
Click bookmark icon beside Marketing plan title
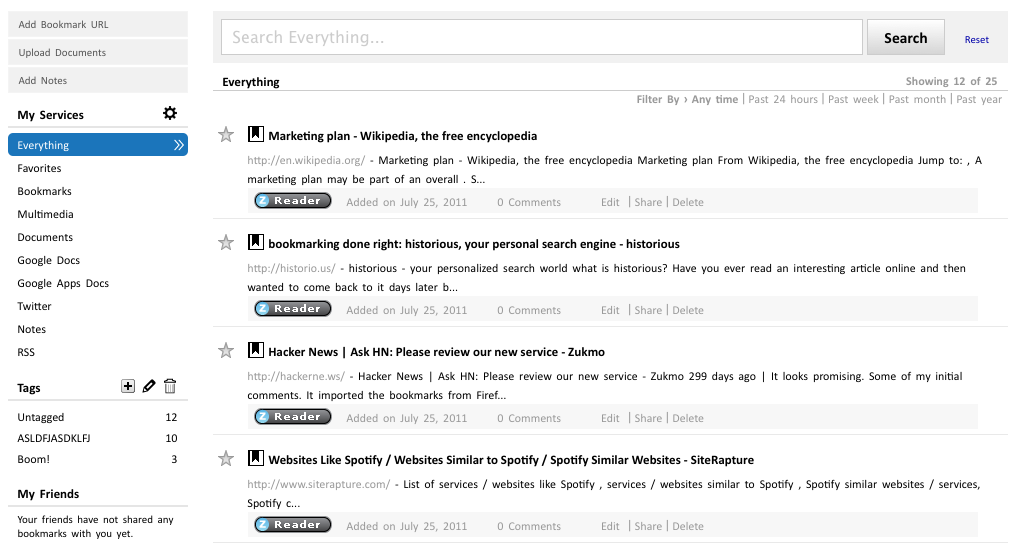pyautogui.click(x=255, y=134)
